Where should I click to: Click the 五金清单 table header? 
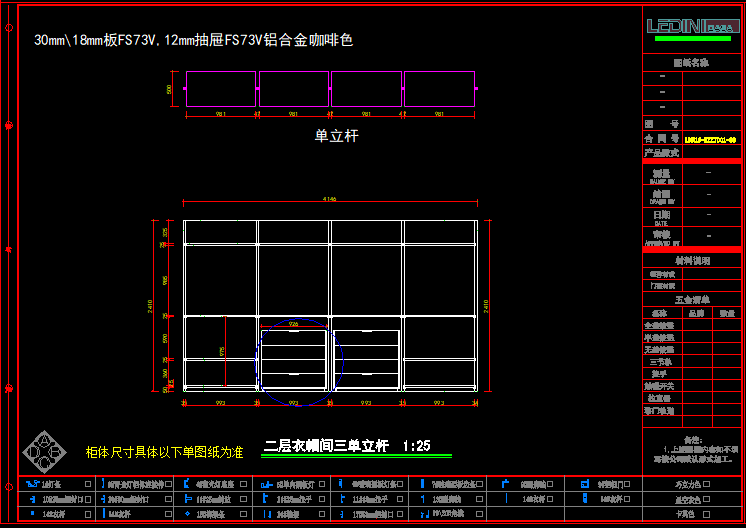692,300
